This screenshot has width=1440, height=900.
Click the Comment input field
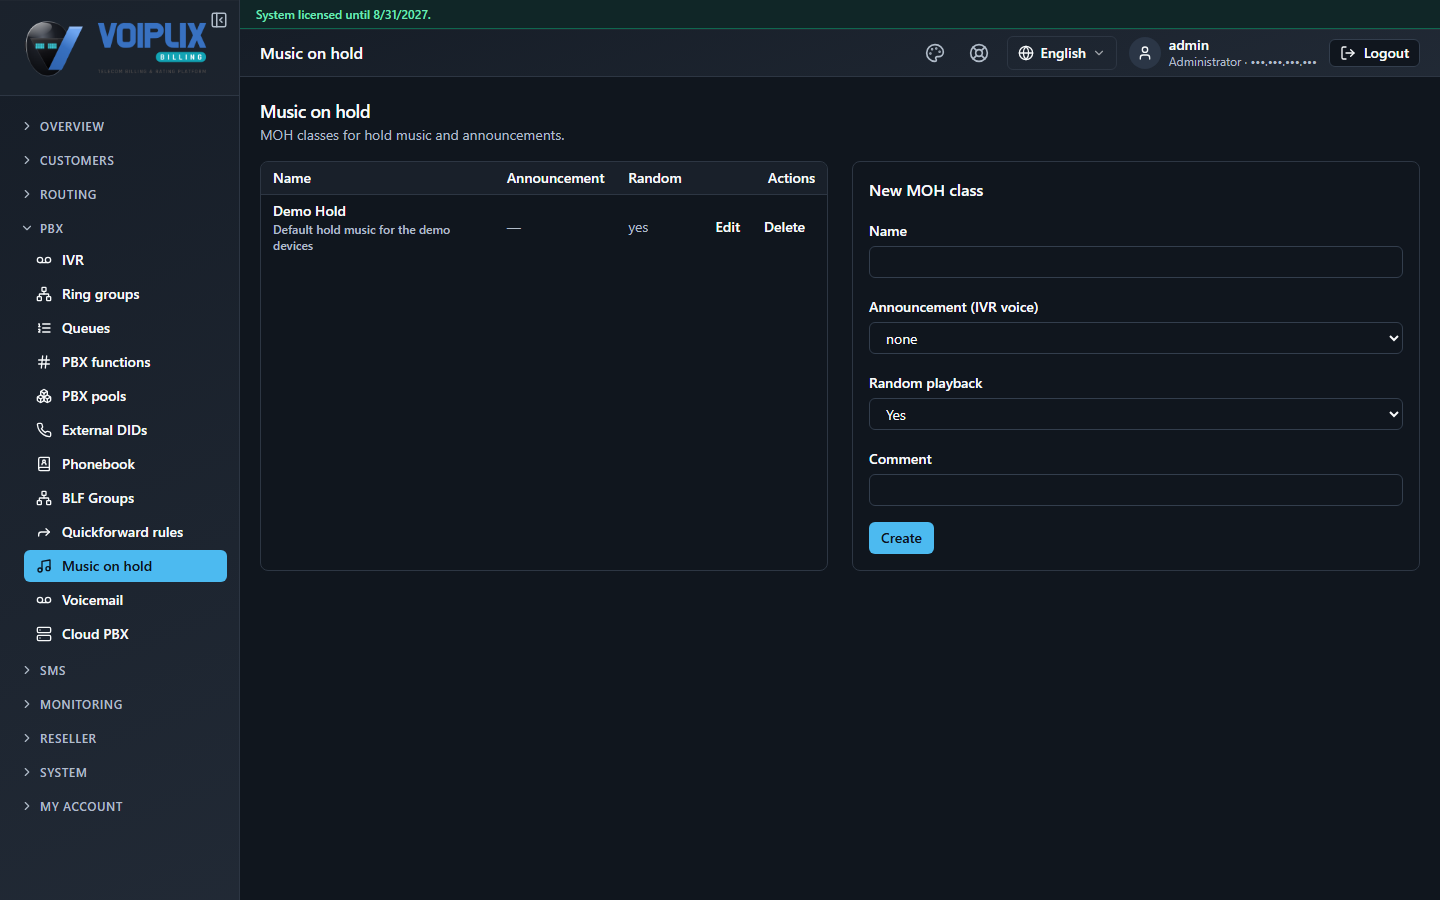click(x=1135, y=490)
